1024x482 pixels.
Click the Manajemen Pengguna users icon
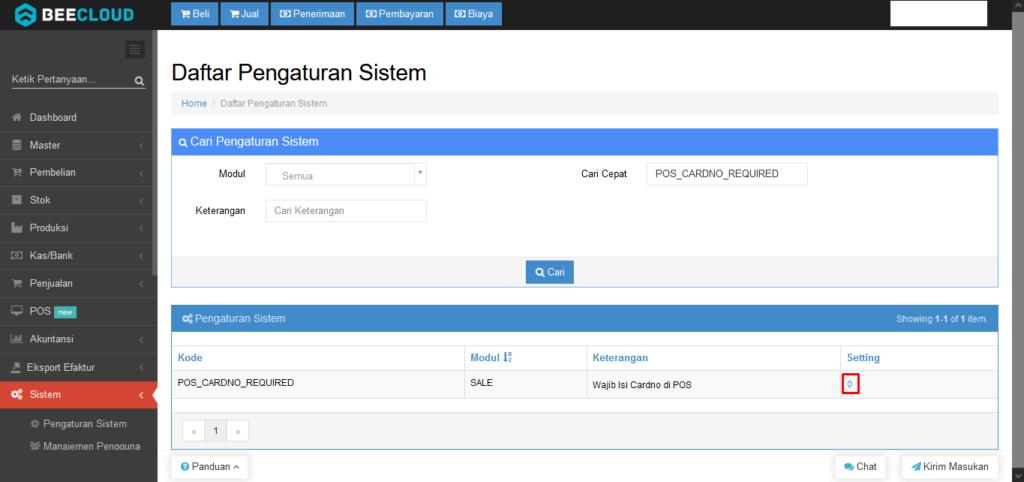35,447
